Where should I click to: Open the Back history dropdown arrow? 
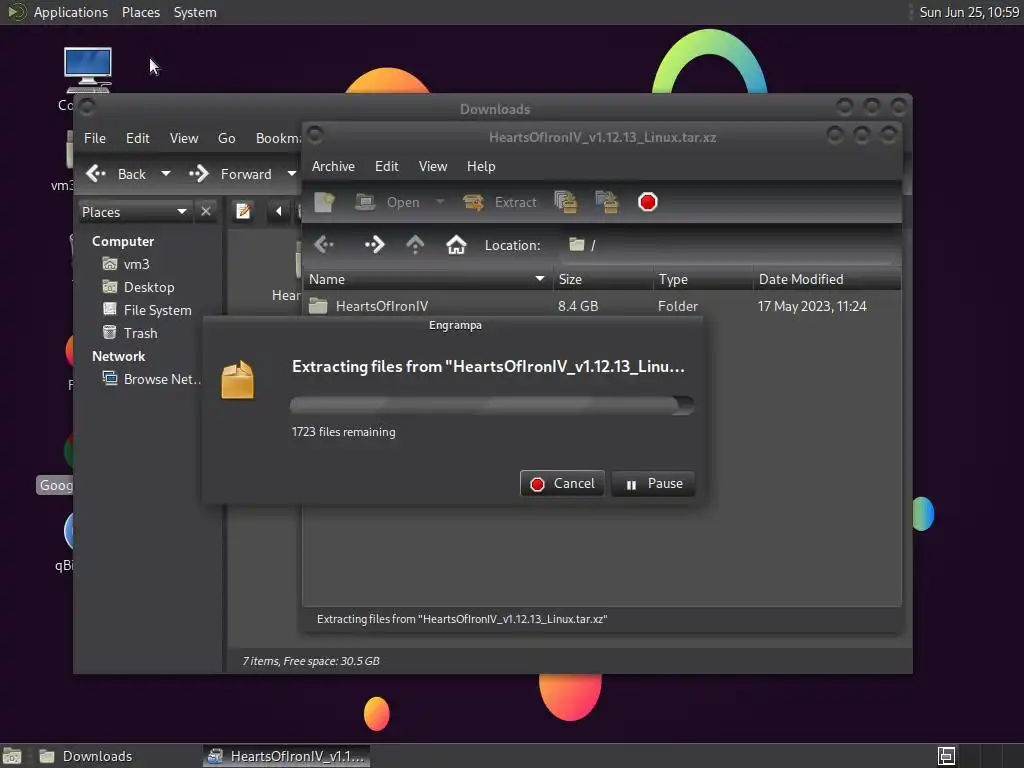coord(165,174)
